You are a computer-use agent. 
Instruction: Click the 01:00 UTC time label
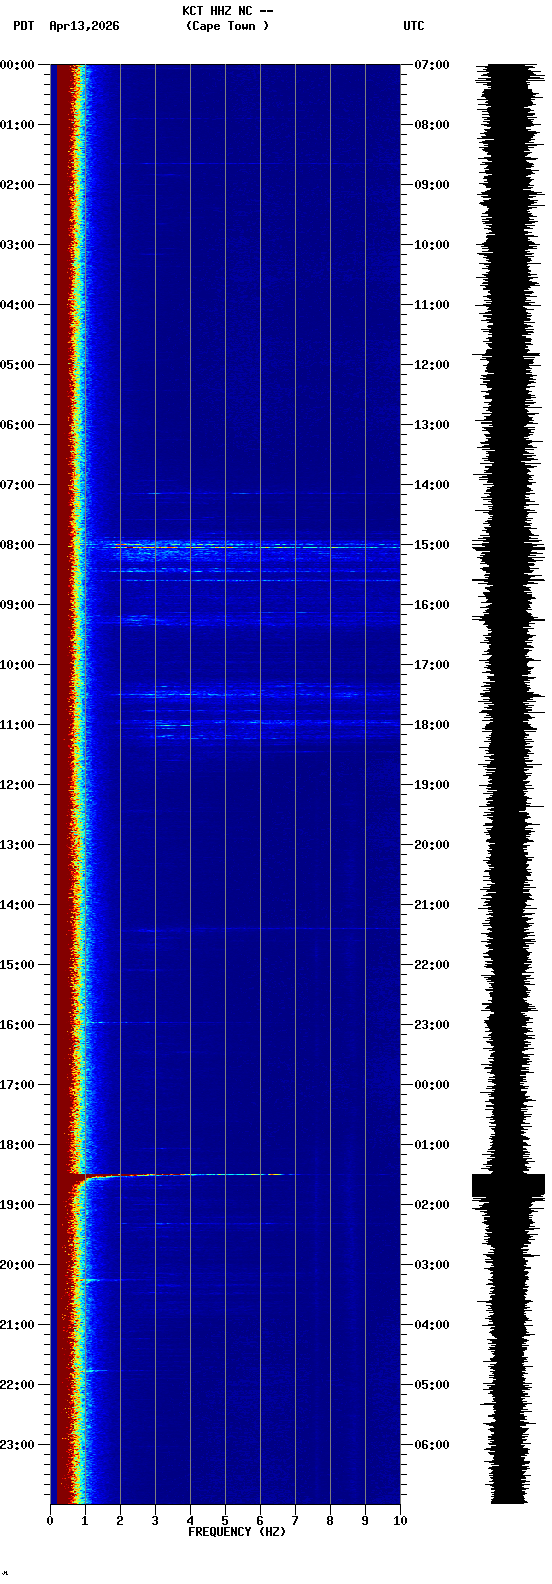click(x=432, y=1145)
